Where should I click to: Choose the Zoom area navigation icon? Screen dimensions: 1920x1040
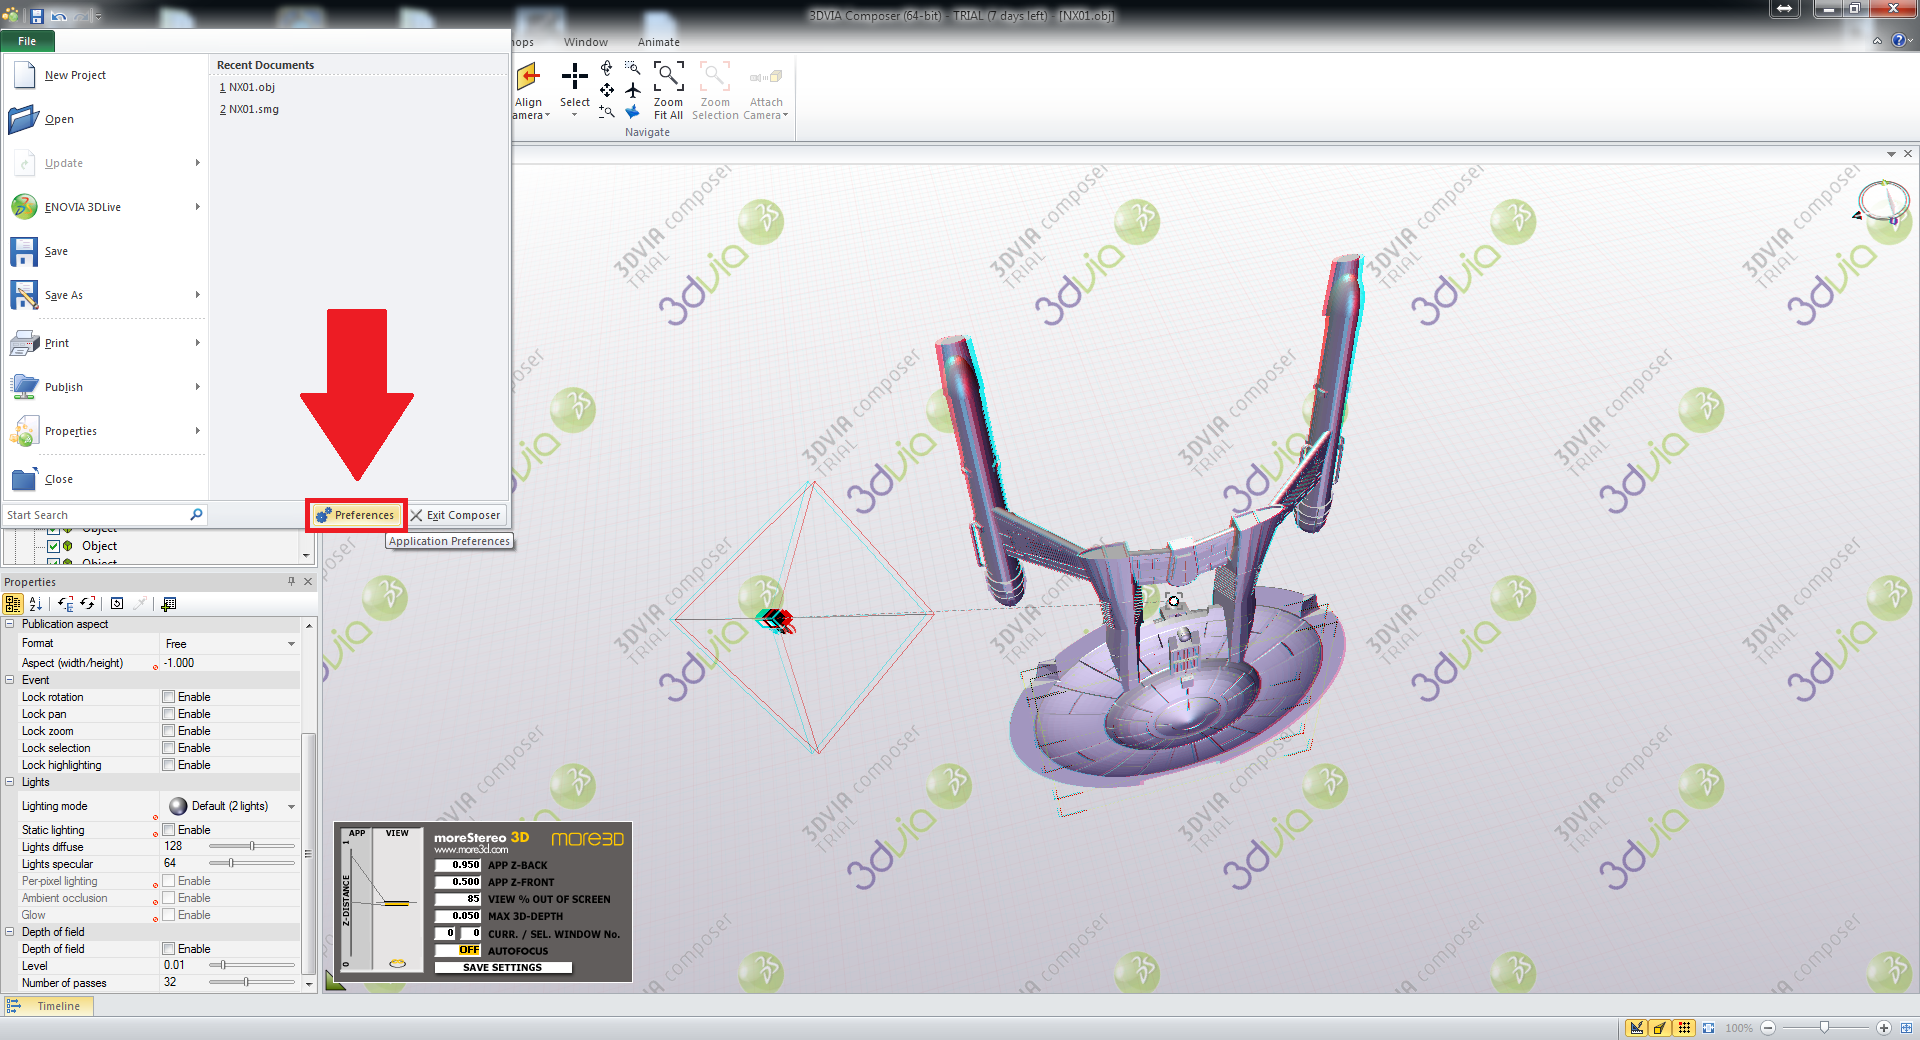click(632, 68)
